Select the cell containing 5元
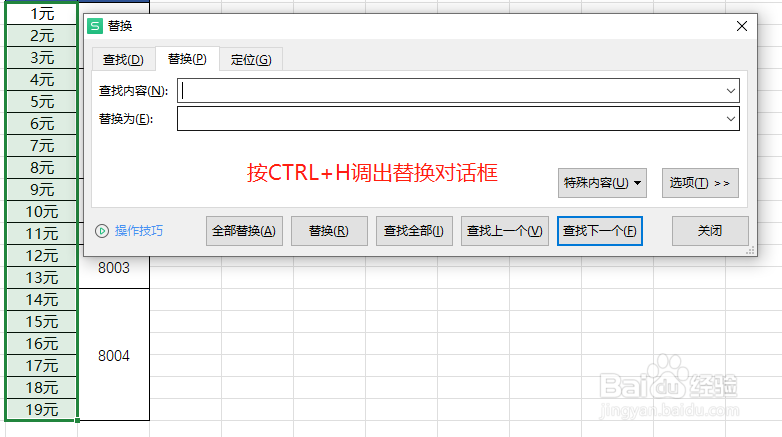Screen dimensions: 782x437 pyautogui.click(x=42, y=102)
